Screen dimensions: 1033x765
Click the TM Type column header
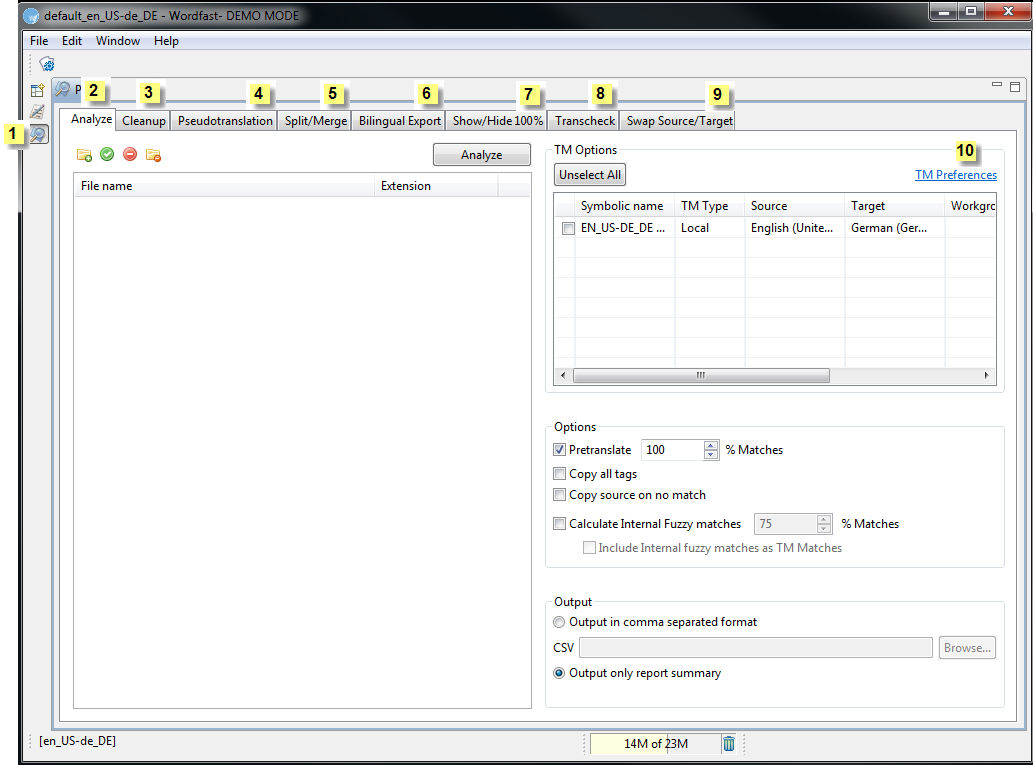[x=710, y=206]
